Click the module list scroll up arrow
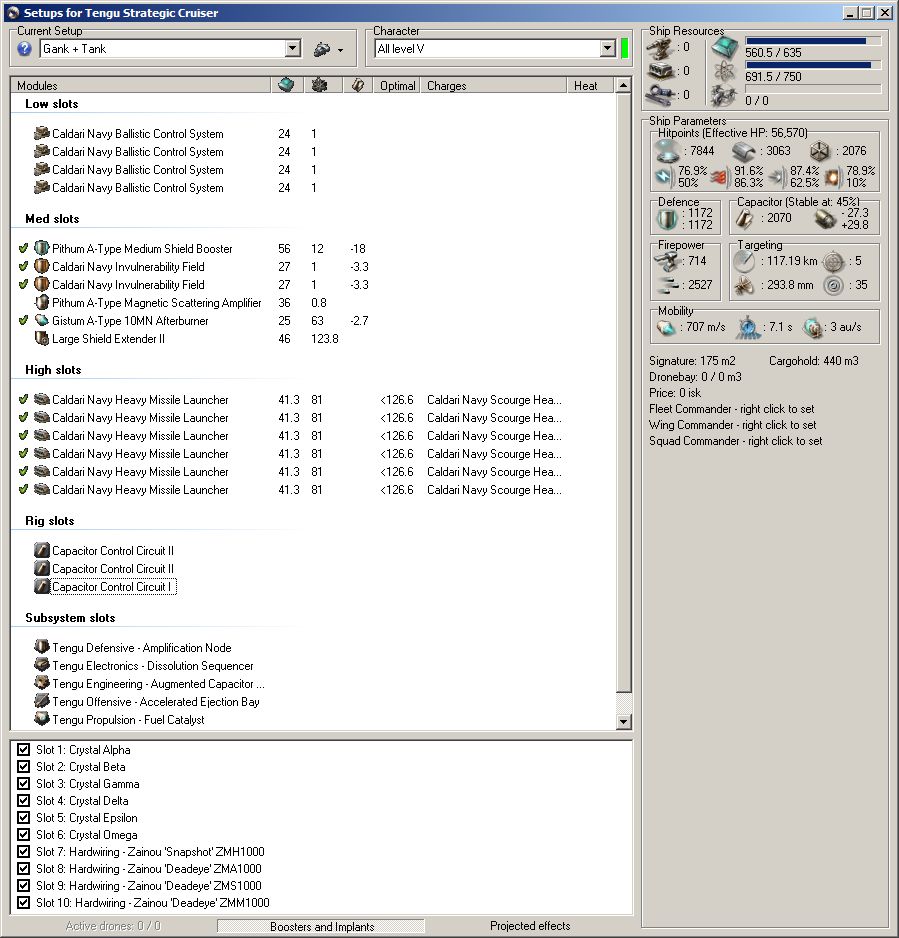899x938 pixels. pos(623,85)
